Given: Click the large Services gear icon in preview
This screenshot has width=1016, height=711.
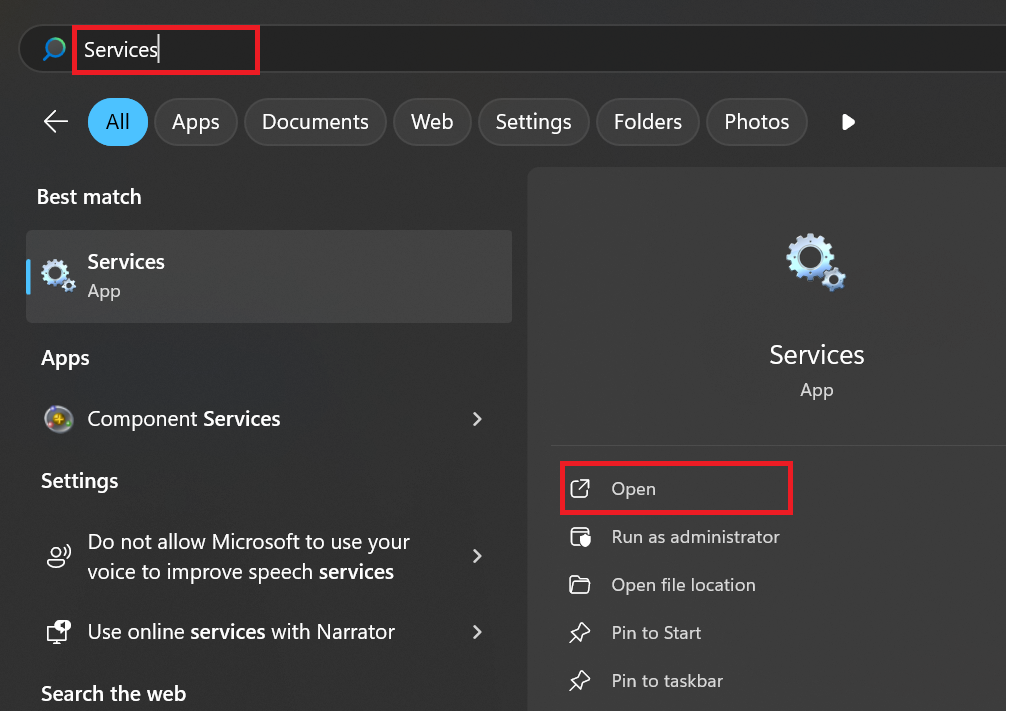Looking at the screenshot, I should [x=816, y=262].
